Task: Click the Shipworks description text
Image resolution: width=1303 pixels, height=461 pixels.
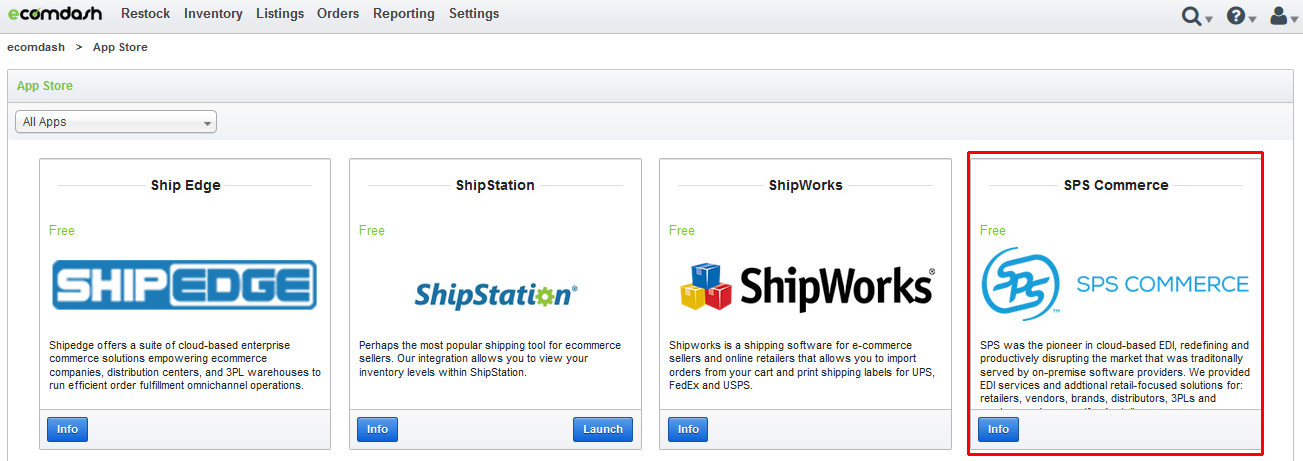Action: pos(804,365)
